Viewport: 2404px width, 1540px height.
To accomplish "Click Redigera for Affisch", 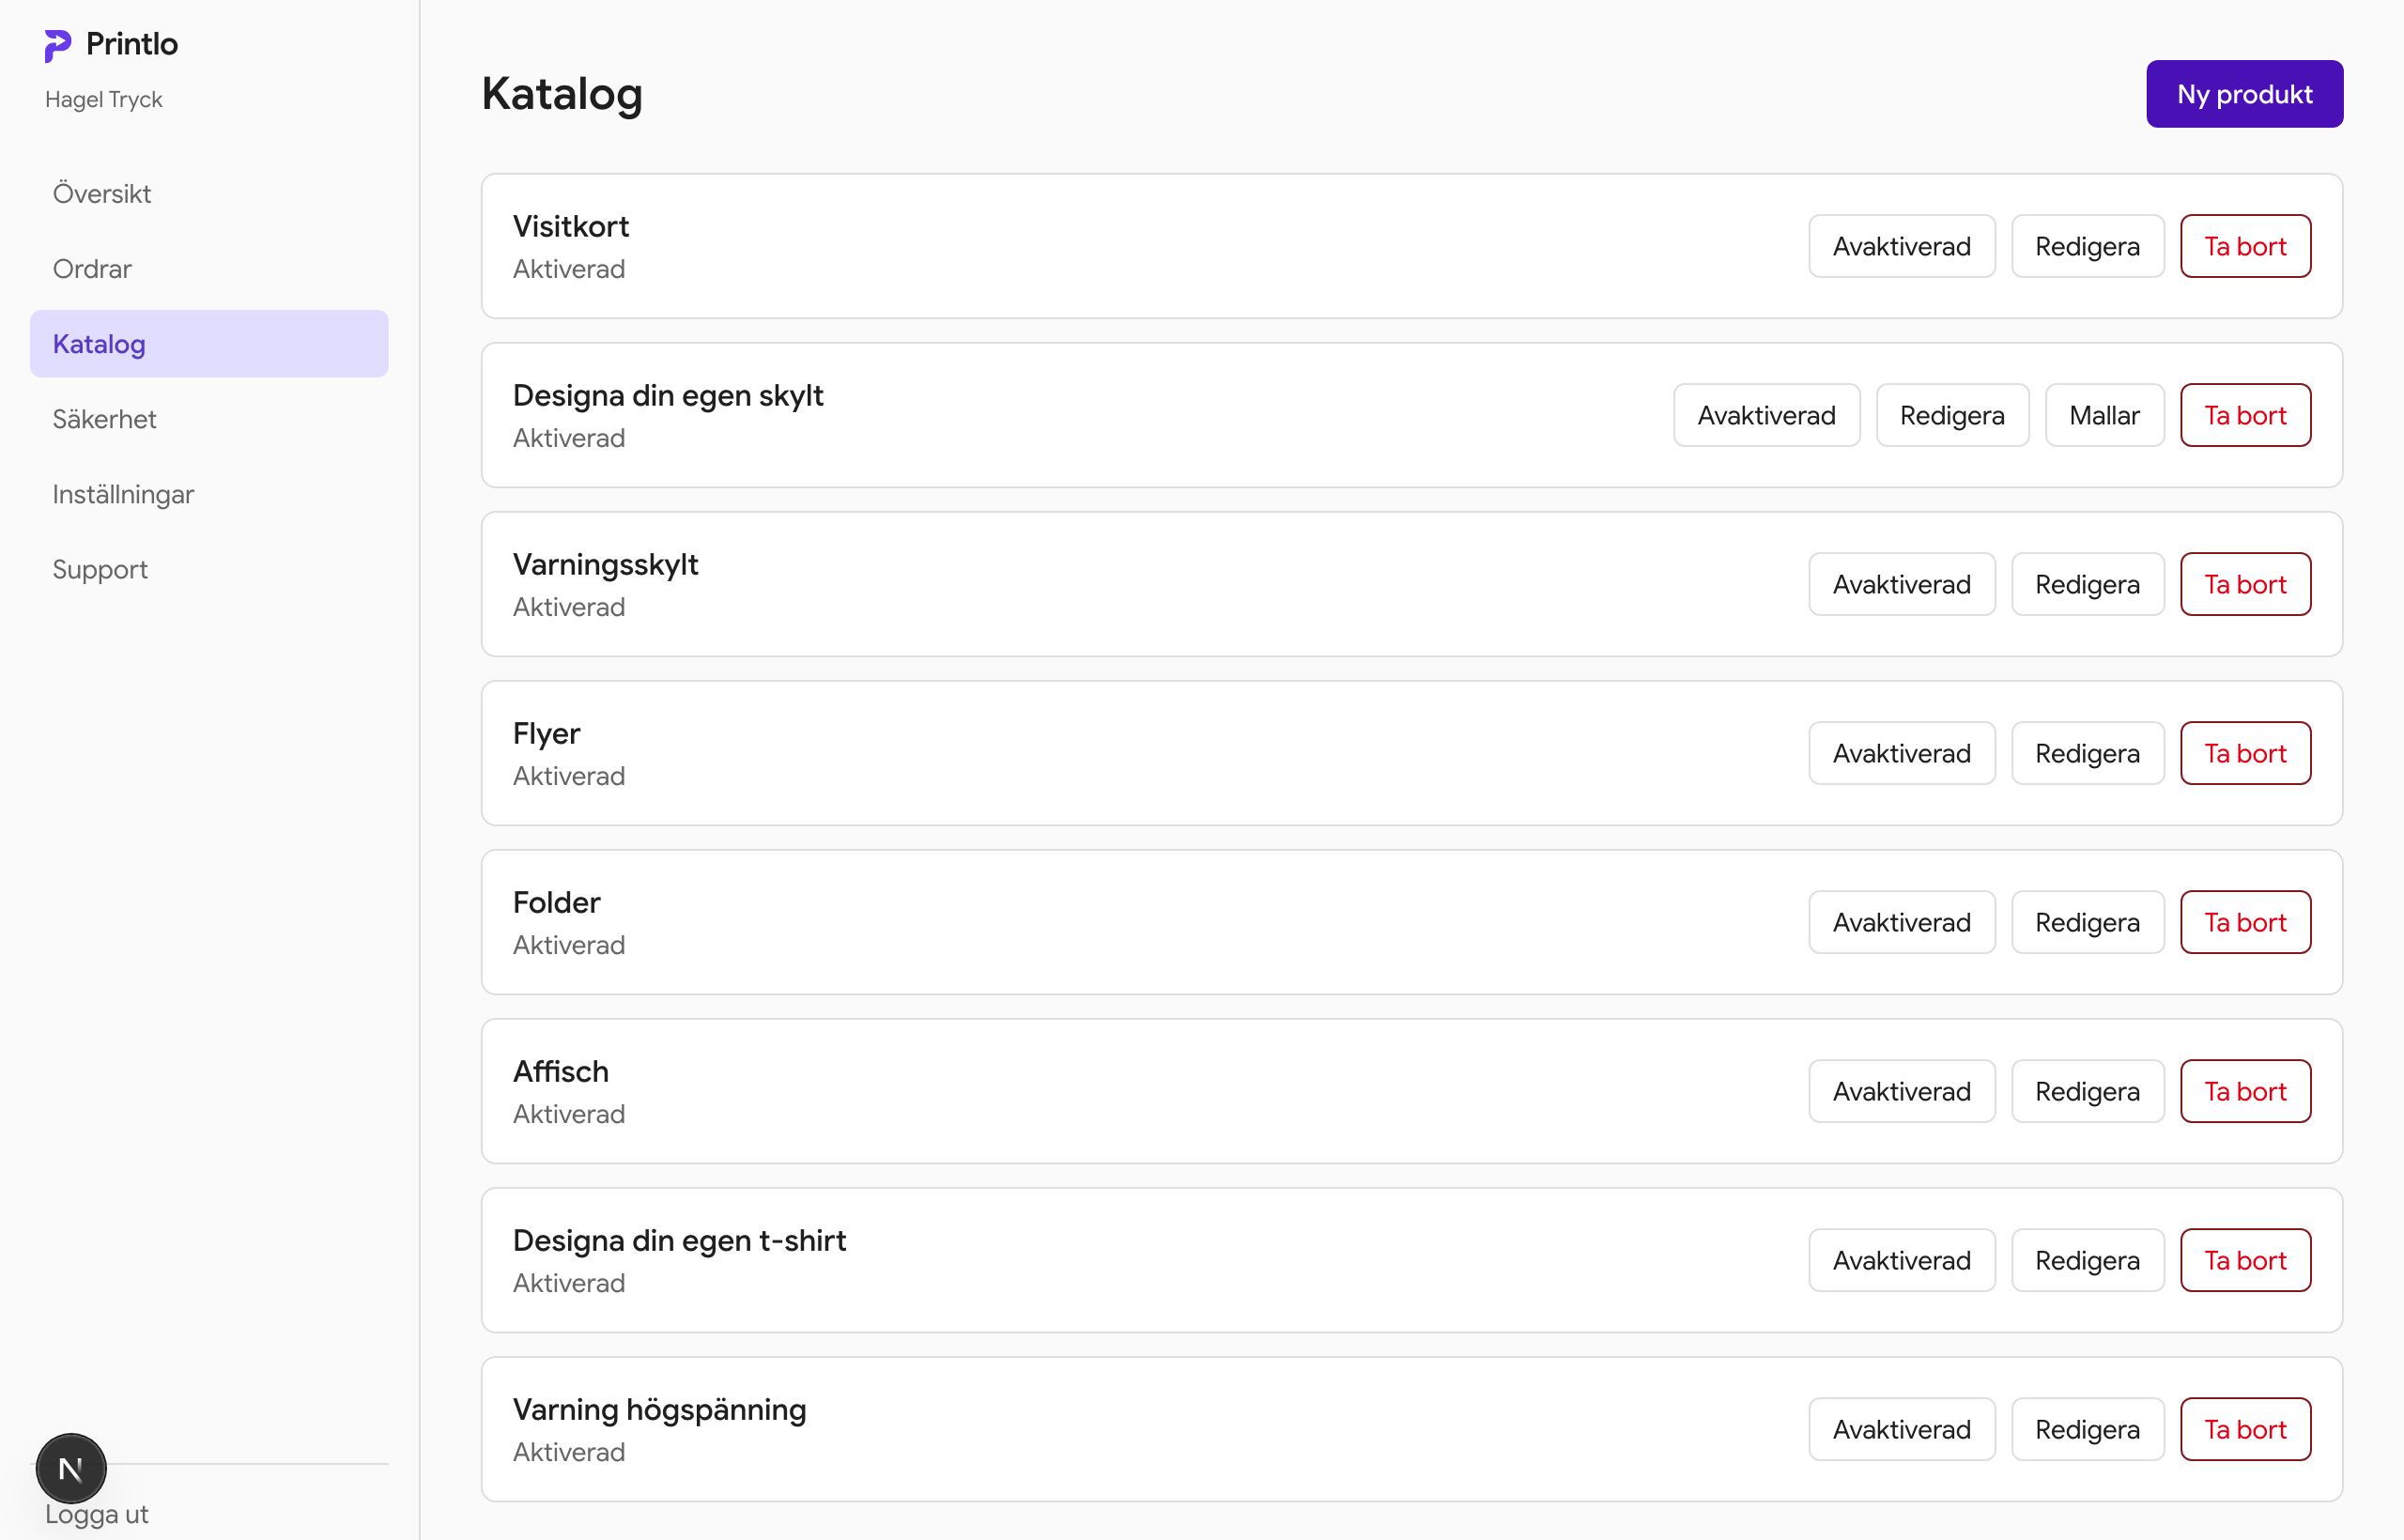I will pos(2087,1091).
